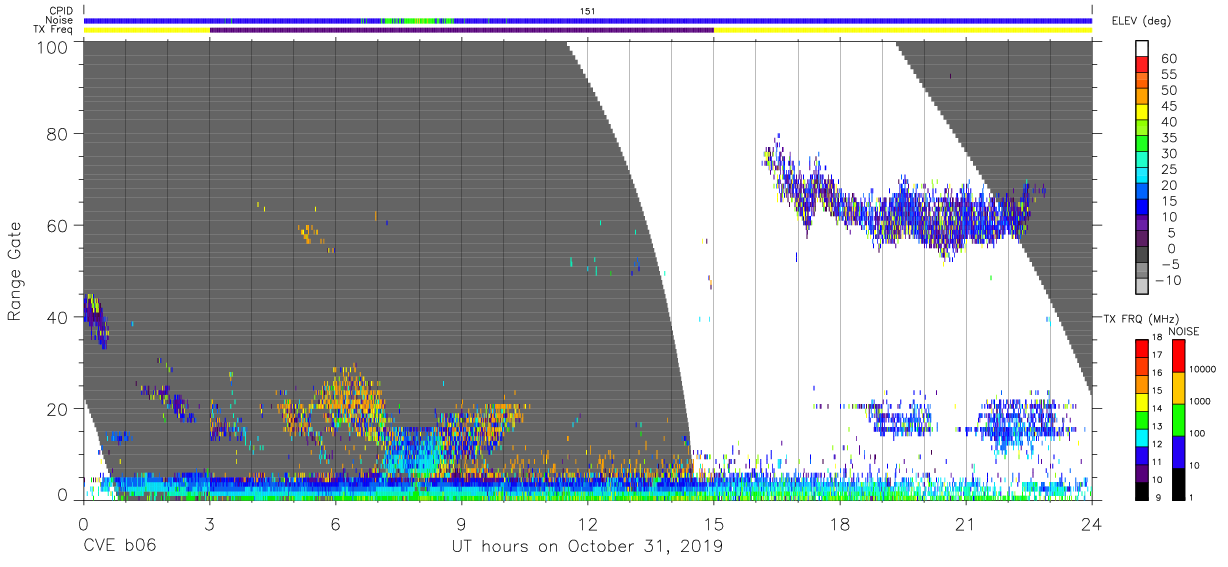Image resolution: width=1228 pixels, height=567 pixels.
Task: Click the CPID value 151
Action: pos(587,10)
